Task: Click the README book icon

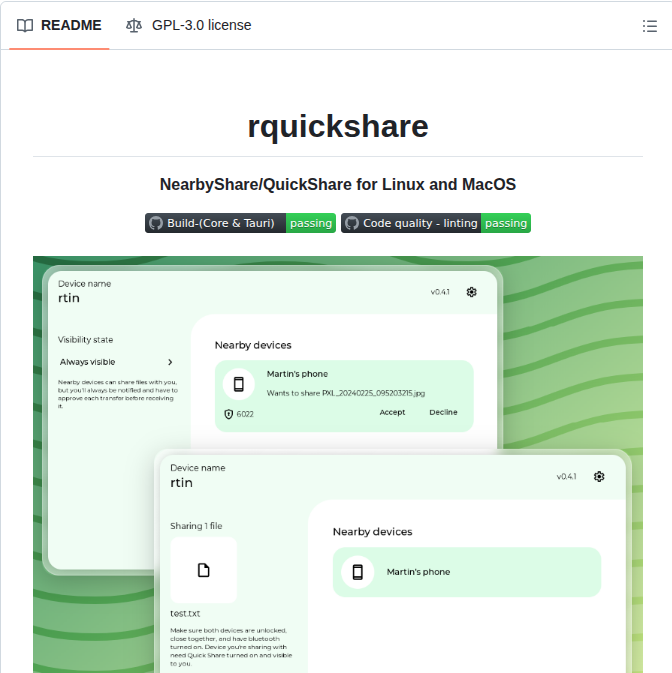Action: (x=25, y=26)
